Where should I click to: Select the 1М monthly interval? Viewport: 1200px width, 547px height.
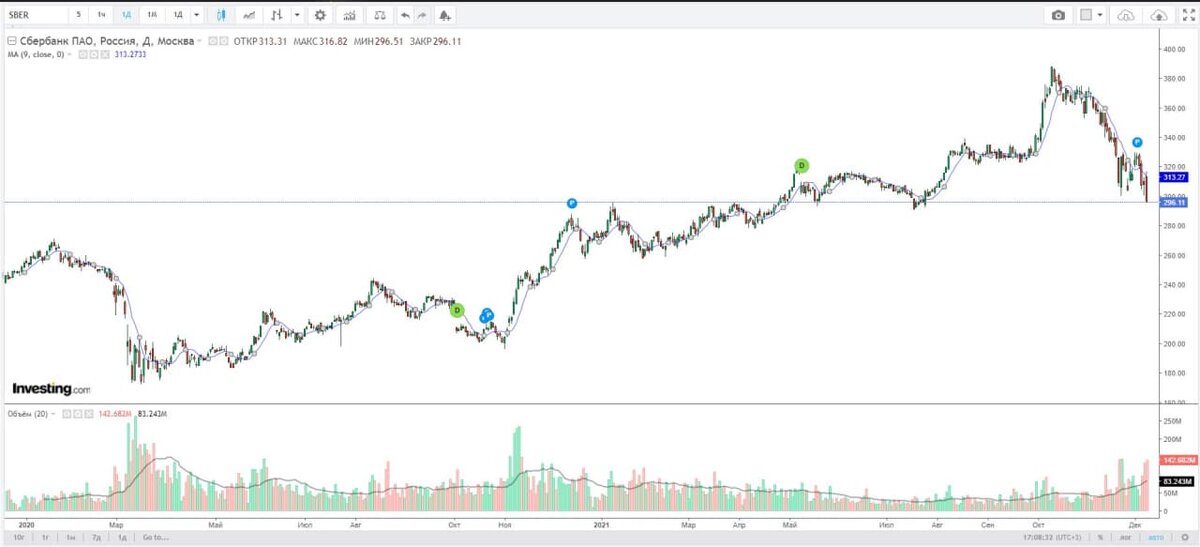(152, 15)
